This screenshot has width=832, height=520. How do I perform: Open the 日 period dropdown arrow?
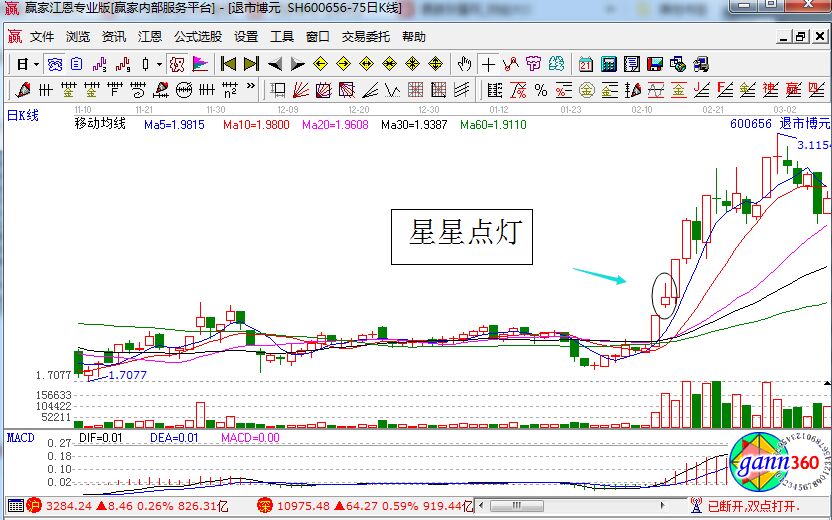coord(36,64)
